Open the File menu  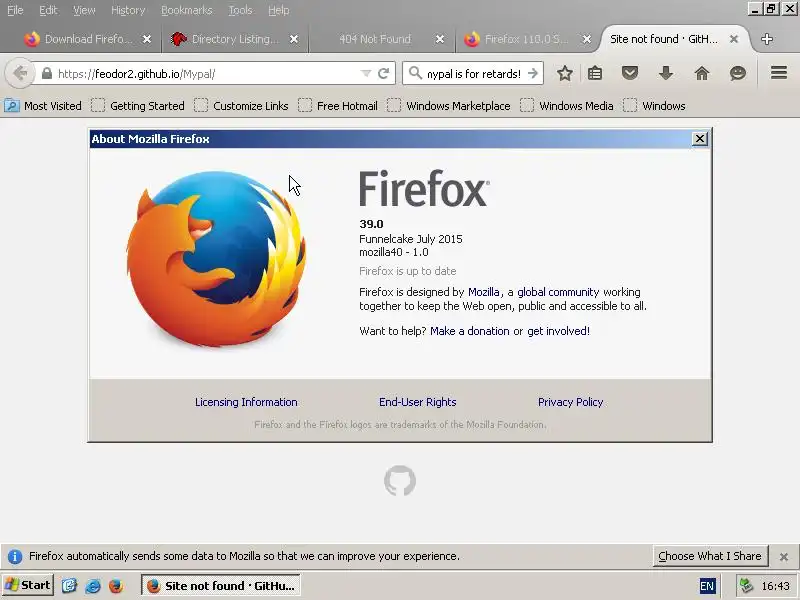pos(15,10)
